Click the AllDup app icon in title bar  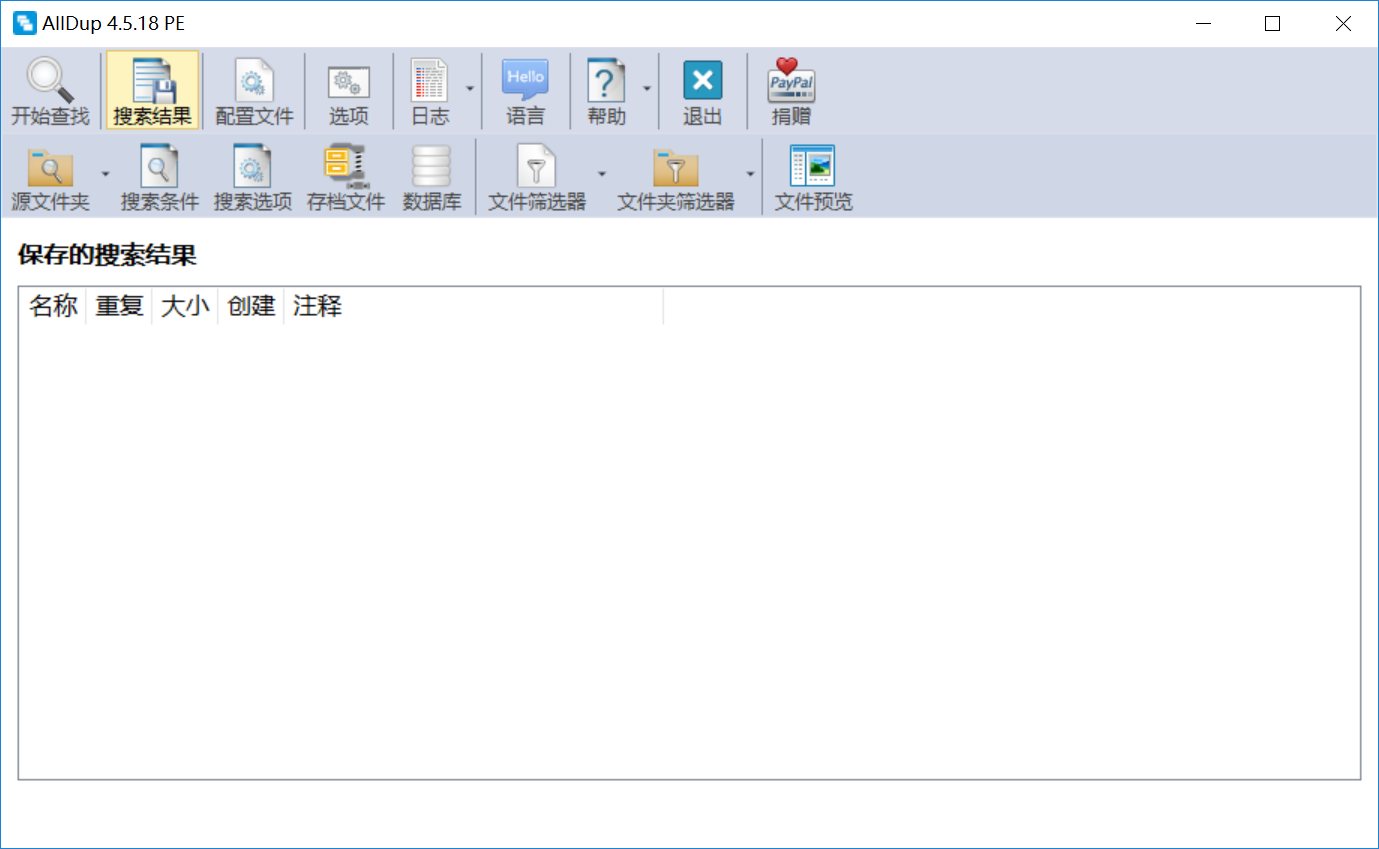24,24
